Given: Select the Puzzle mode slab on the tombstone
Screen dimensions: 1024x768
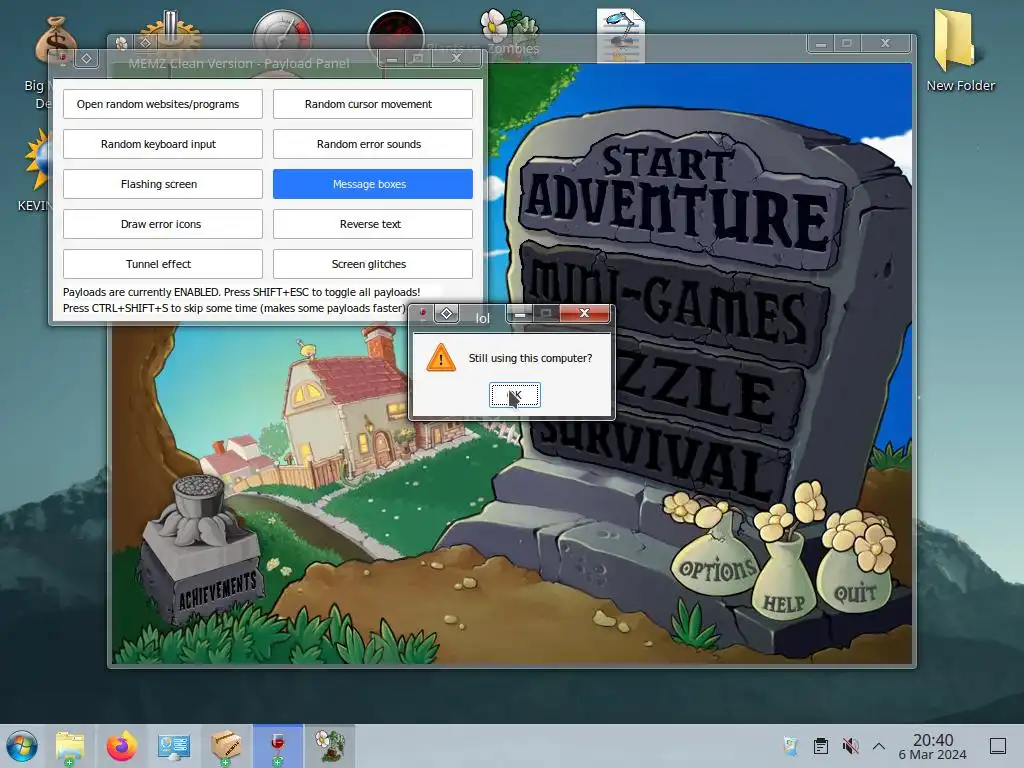Looking at the screenshot, I should pos(709,389).
